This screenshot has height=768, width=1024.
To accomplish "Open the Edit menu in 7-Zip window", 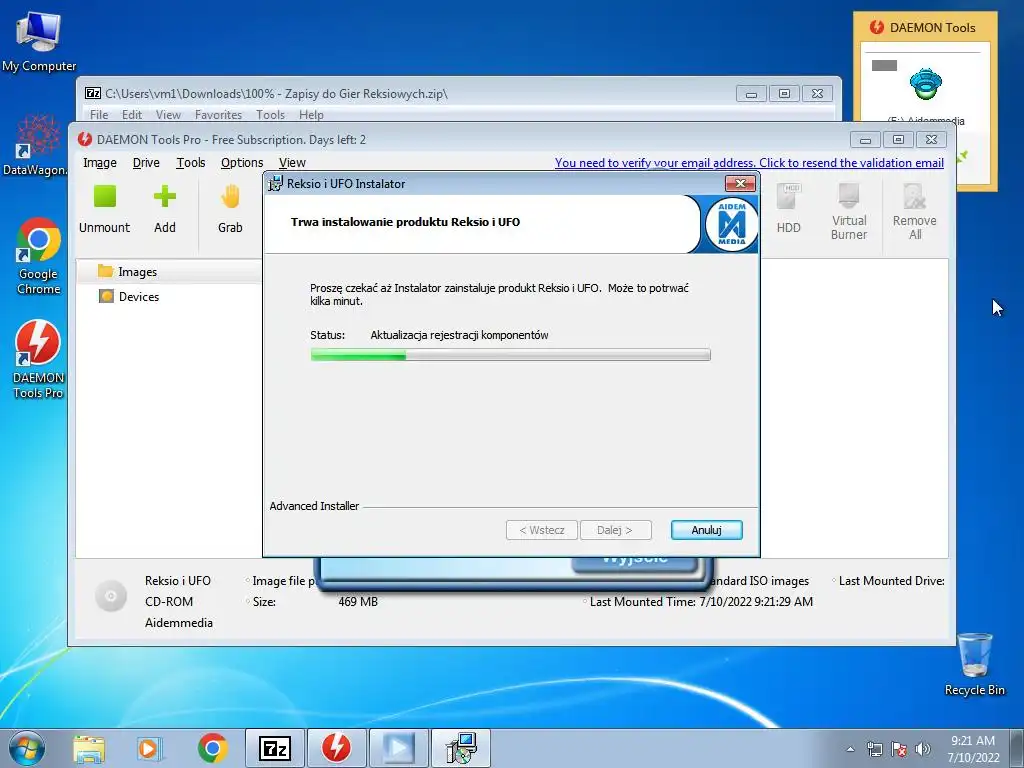I will point(132,114).
